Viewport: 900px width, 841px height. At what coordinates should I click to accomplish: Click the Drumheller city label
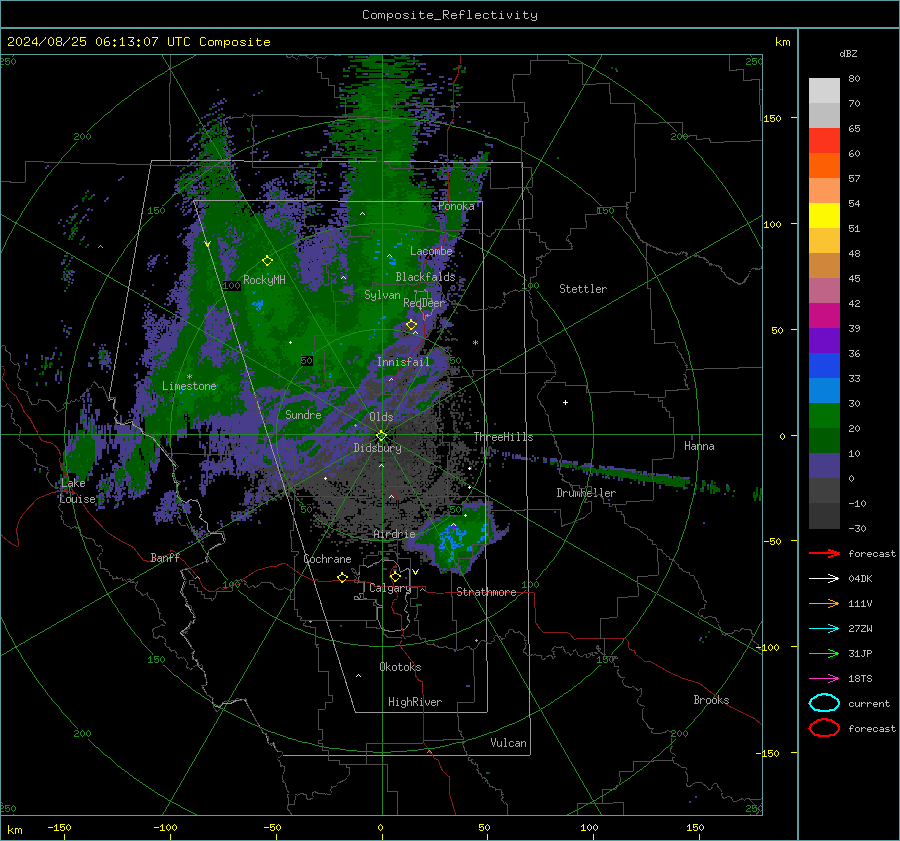click(x=586, y=493)
